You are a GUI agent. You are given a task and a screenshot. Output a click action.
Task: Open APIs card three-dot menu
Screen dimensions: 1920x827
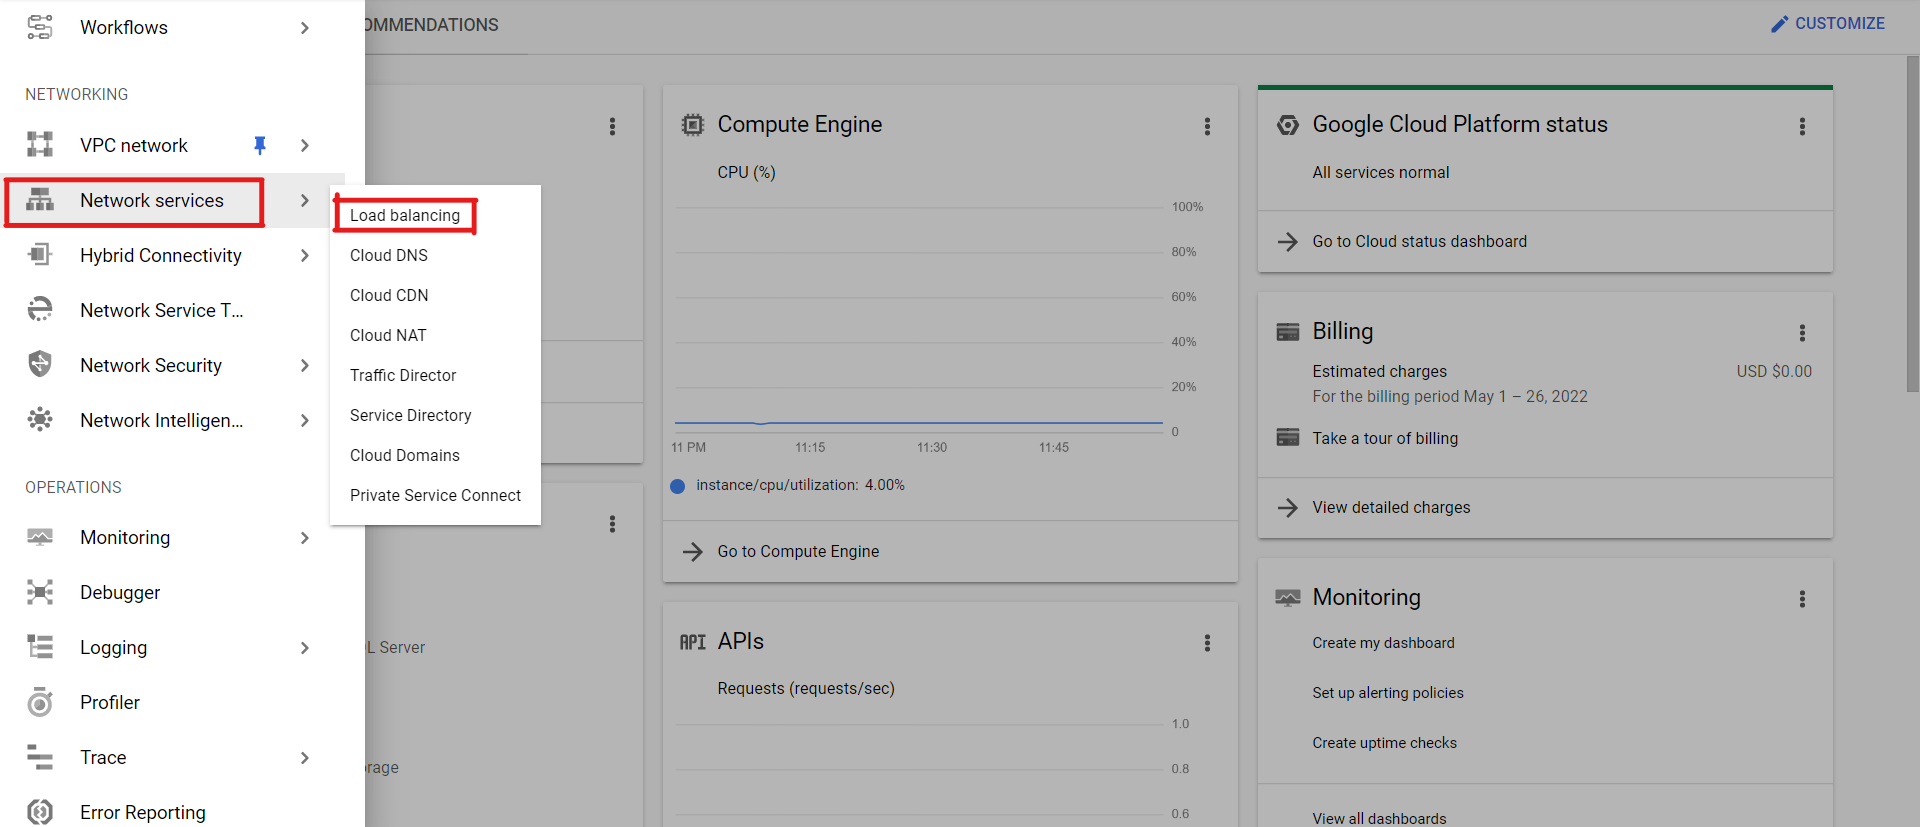[1207, 643]
